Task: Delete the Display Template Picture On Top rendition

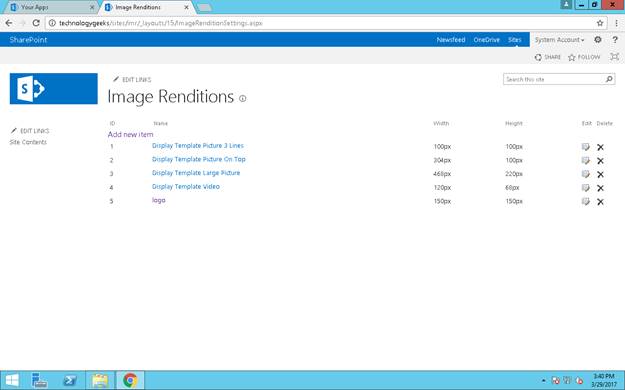Action: [x=600, y=161]
